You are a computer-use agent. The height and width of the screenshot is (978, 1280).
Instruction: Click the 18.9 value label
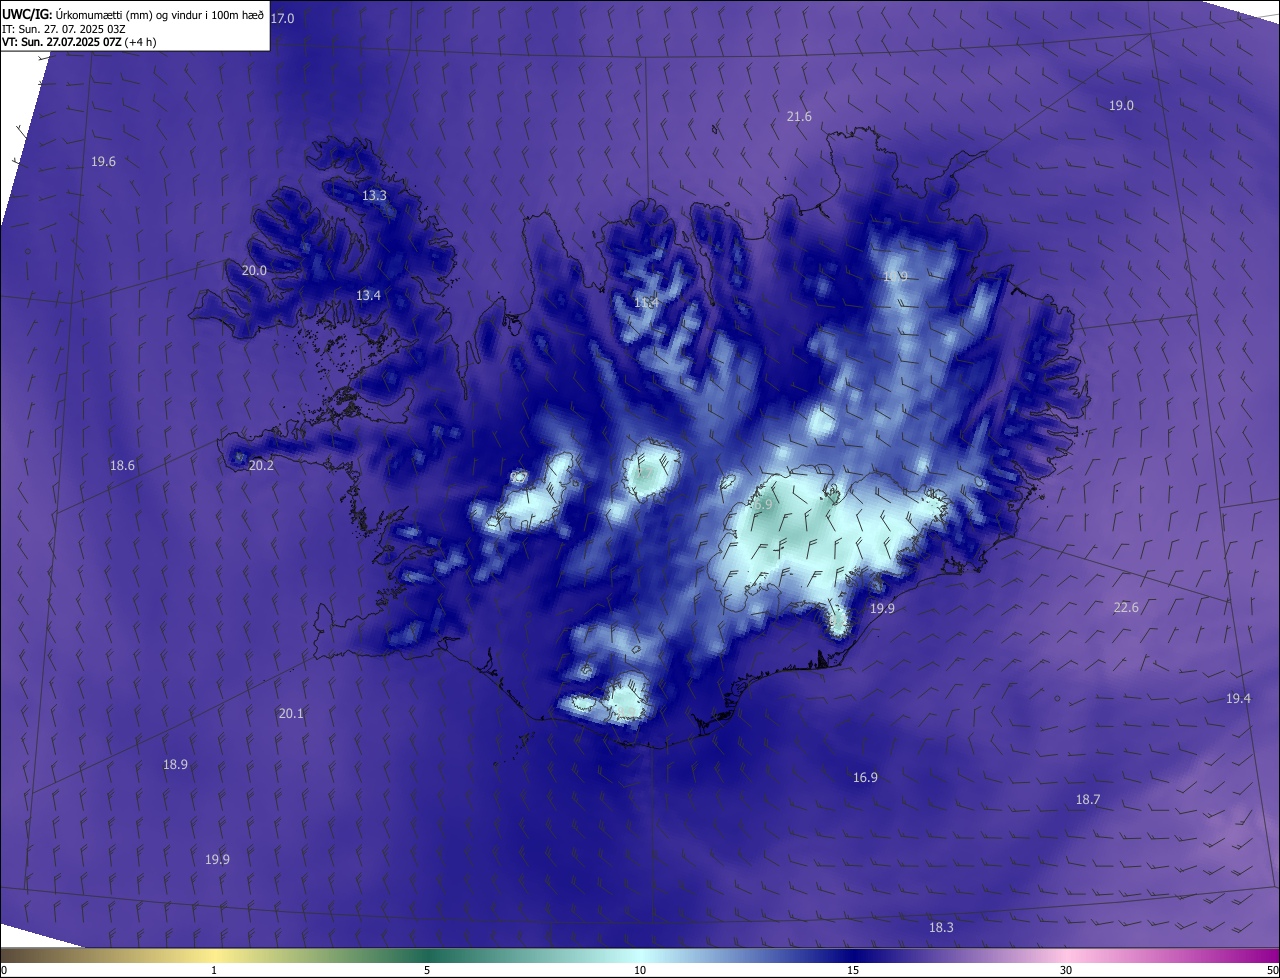(x=175, y=765)
